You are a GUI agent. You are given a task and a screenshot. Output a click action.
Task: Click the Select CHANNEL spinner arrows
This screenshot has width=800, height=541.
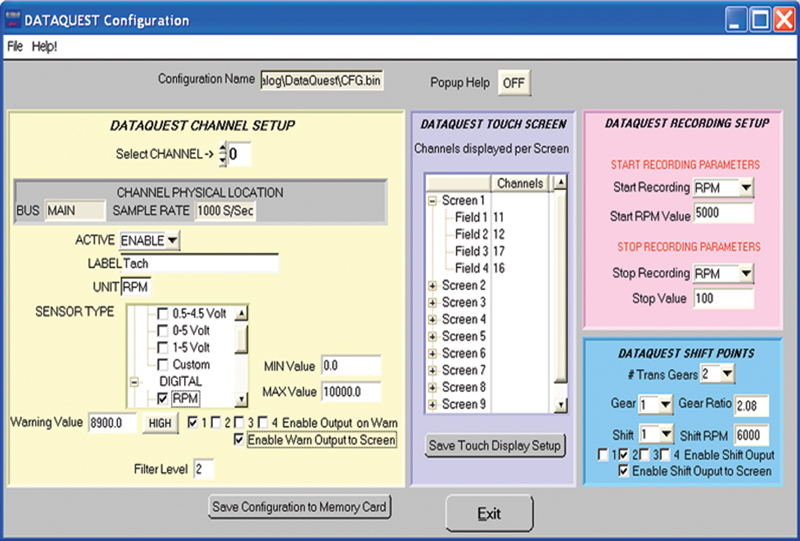coord(222,154)
